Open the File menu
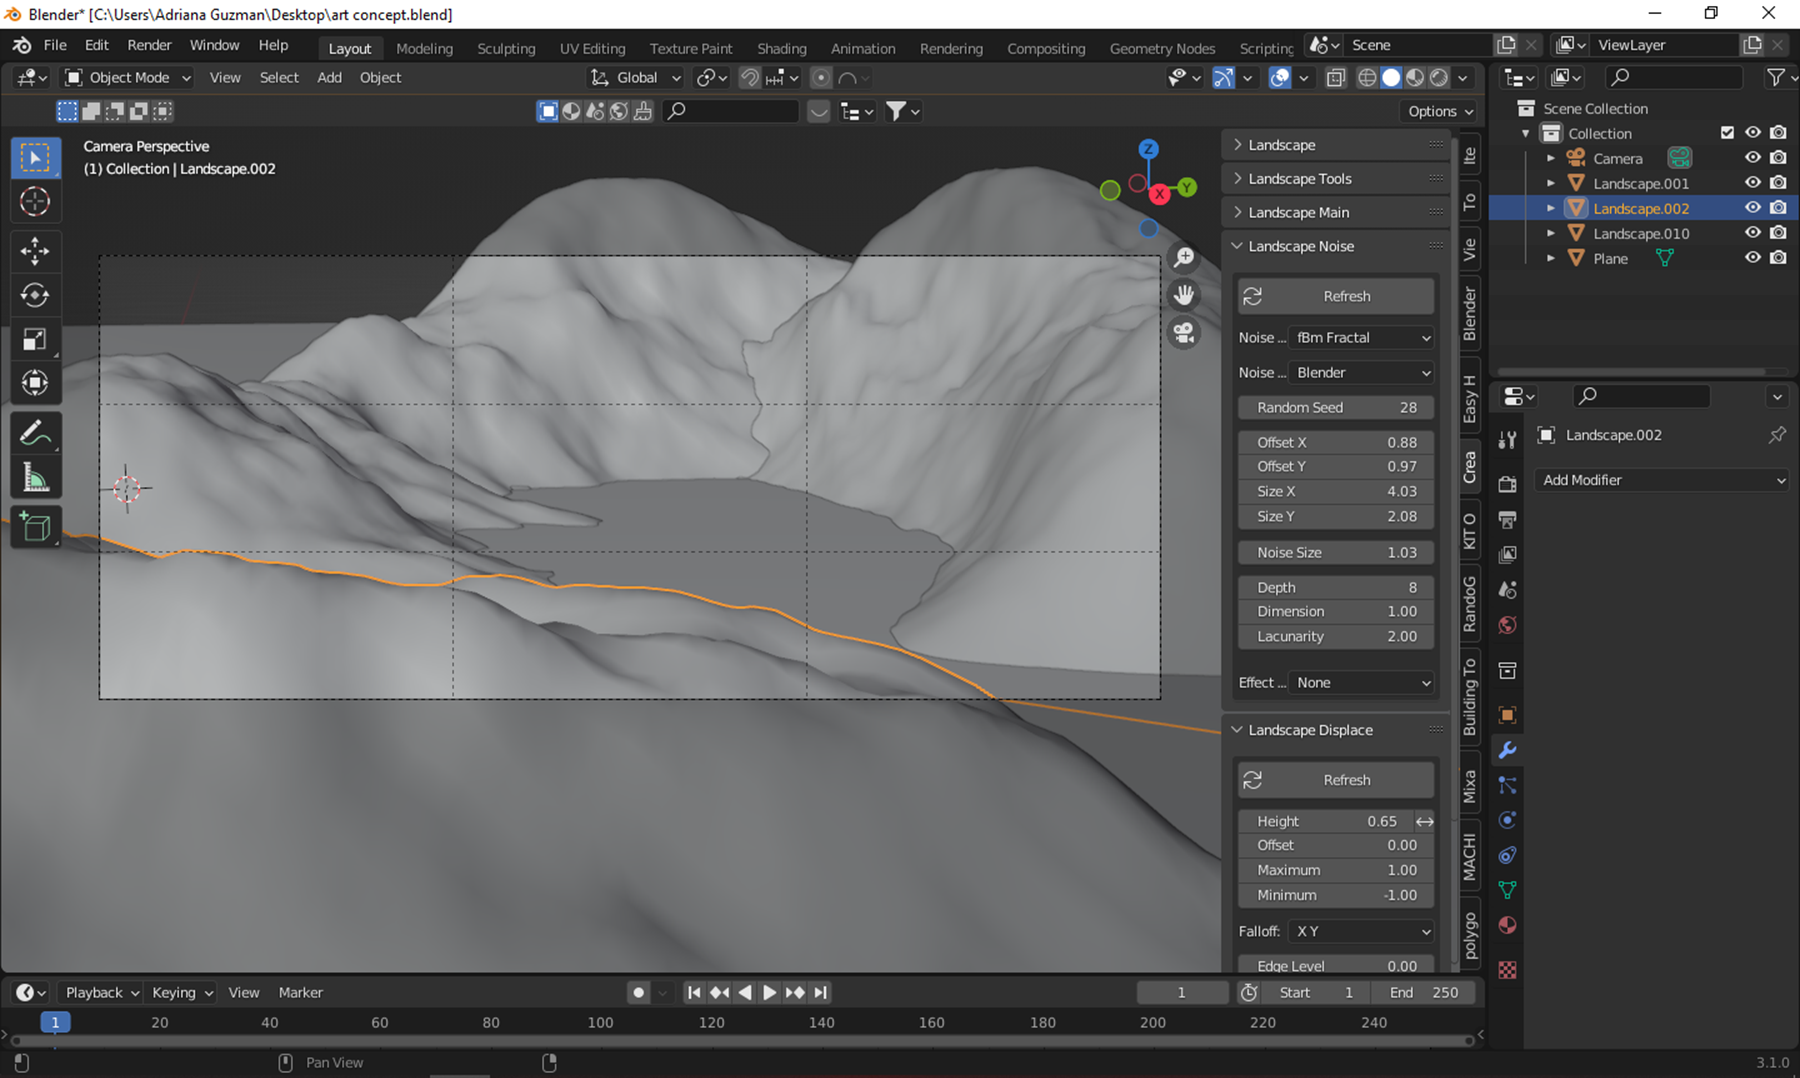The height and width of the screenshot is (1078, 1800). pyautogui.click(x=55, y=46)
